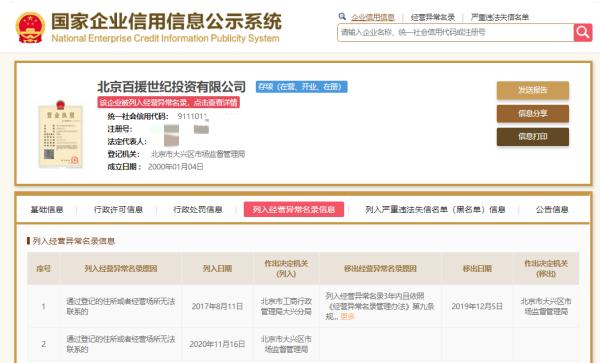Expand the 更多 link in row 1
Image resolution: width=600 pixels, height=363 pixels.
tap(347, 317)
